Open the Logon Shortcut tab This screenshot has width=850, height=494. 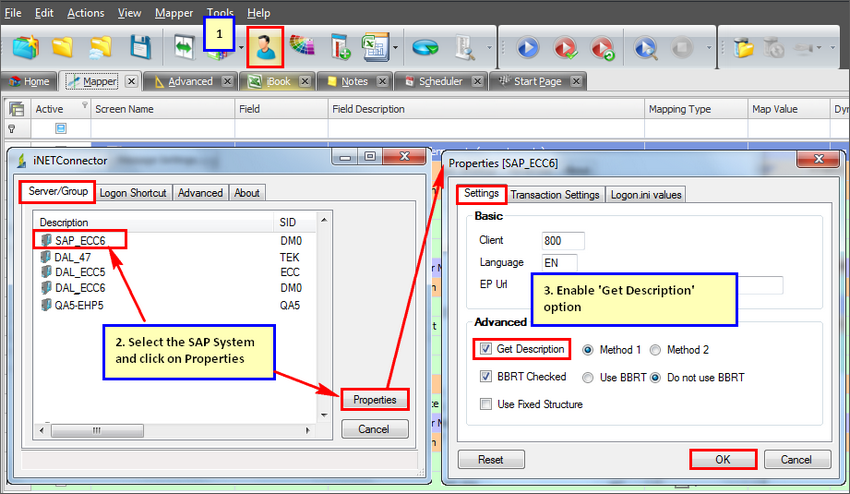click(x=134, y=193)
